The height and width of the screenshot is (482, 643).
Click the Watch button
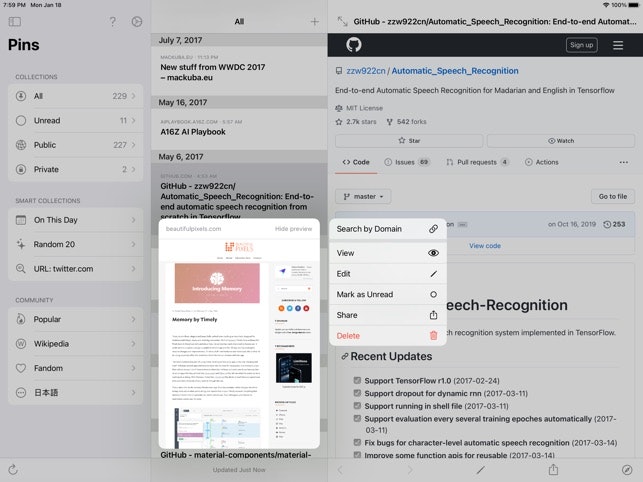(561, 141)
